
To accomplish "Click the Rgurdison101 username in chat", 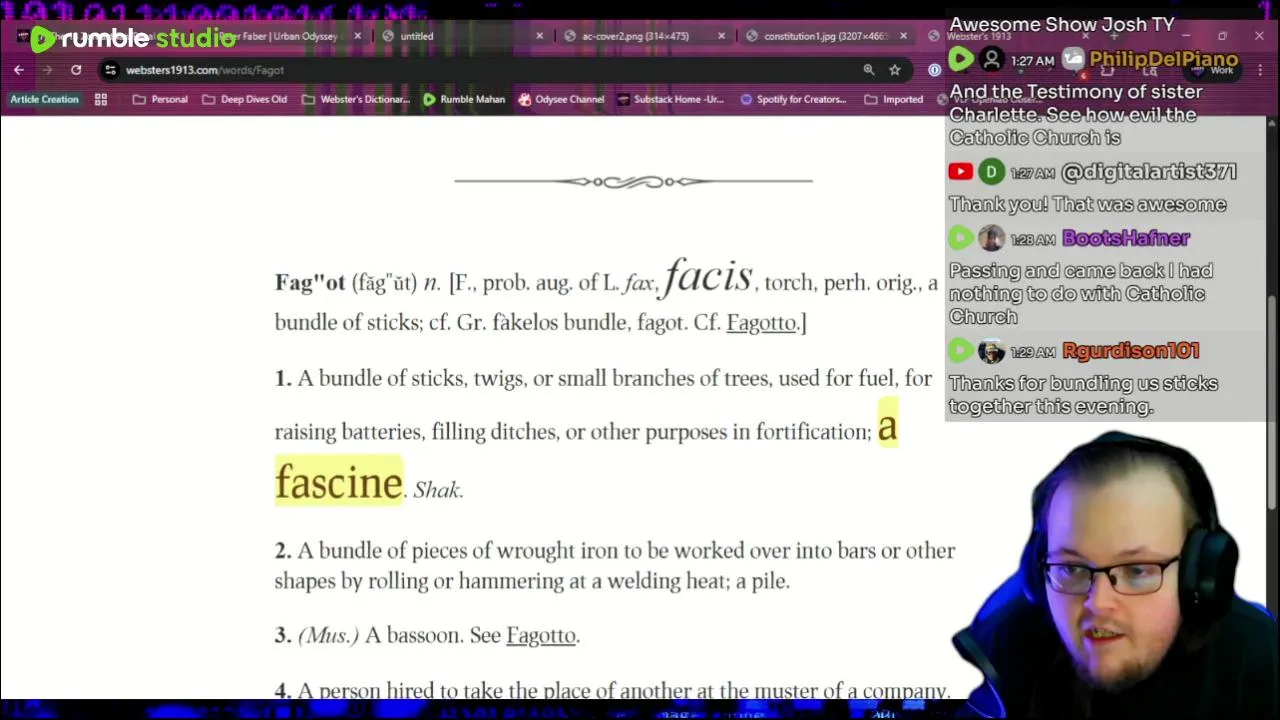I will (x=1130, y=351).
